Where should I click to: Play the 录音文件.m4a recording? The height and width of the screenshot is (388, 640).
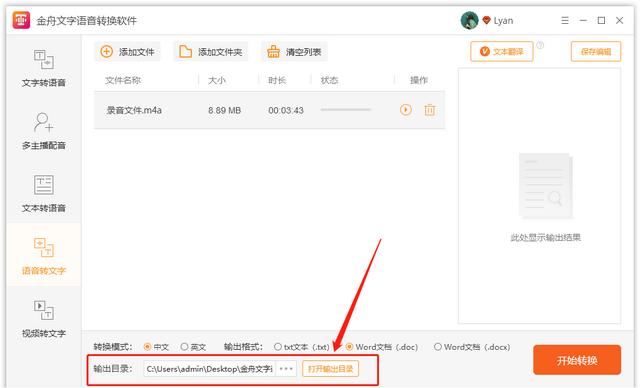pyautogui.click(x=405, y=110)
